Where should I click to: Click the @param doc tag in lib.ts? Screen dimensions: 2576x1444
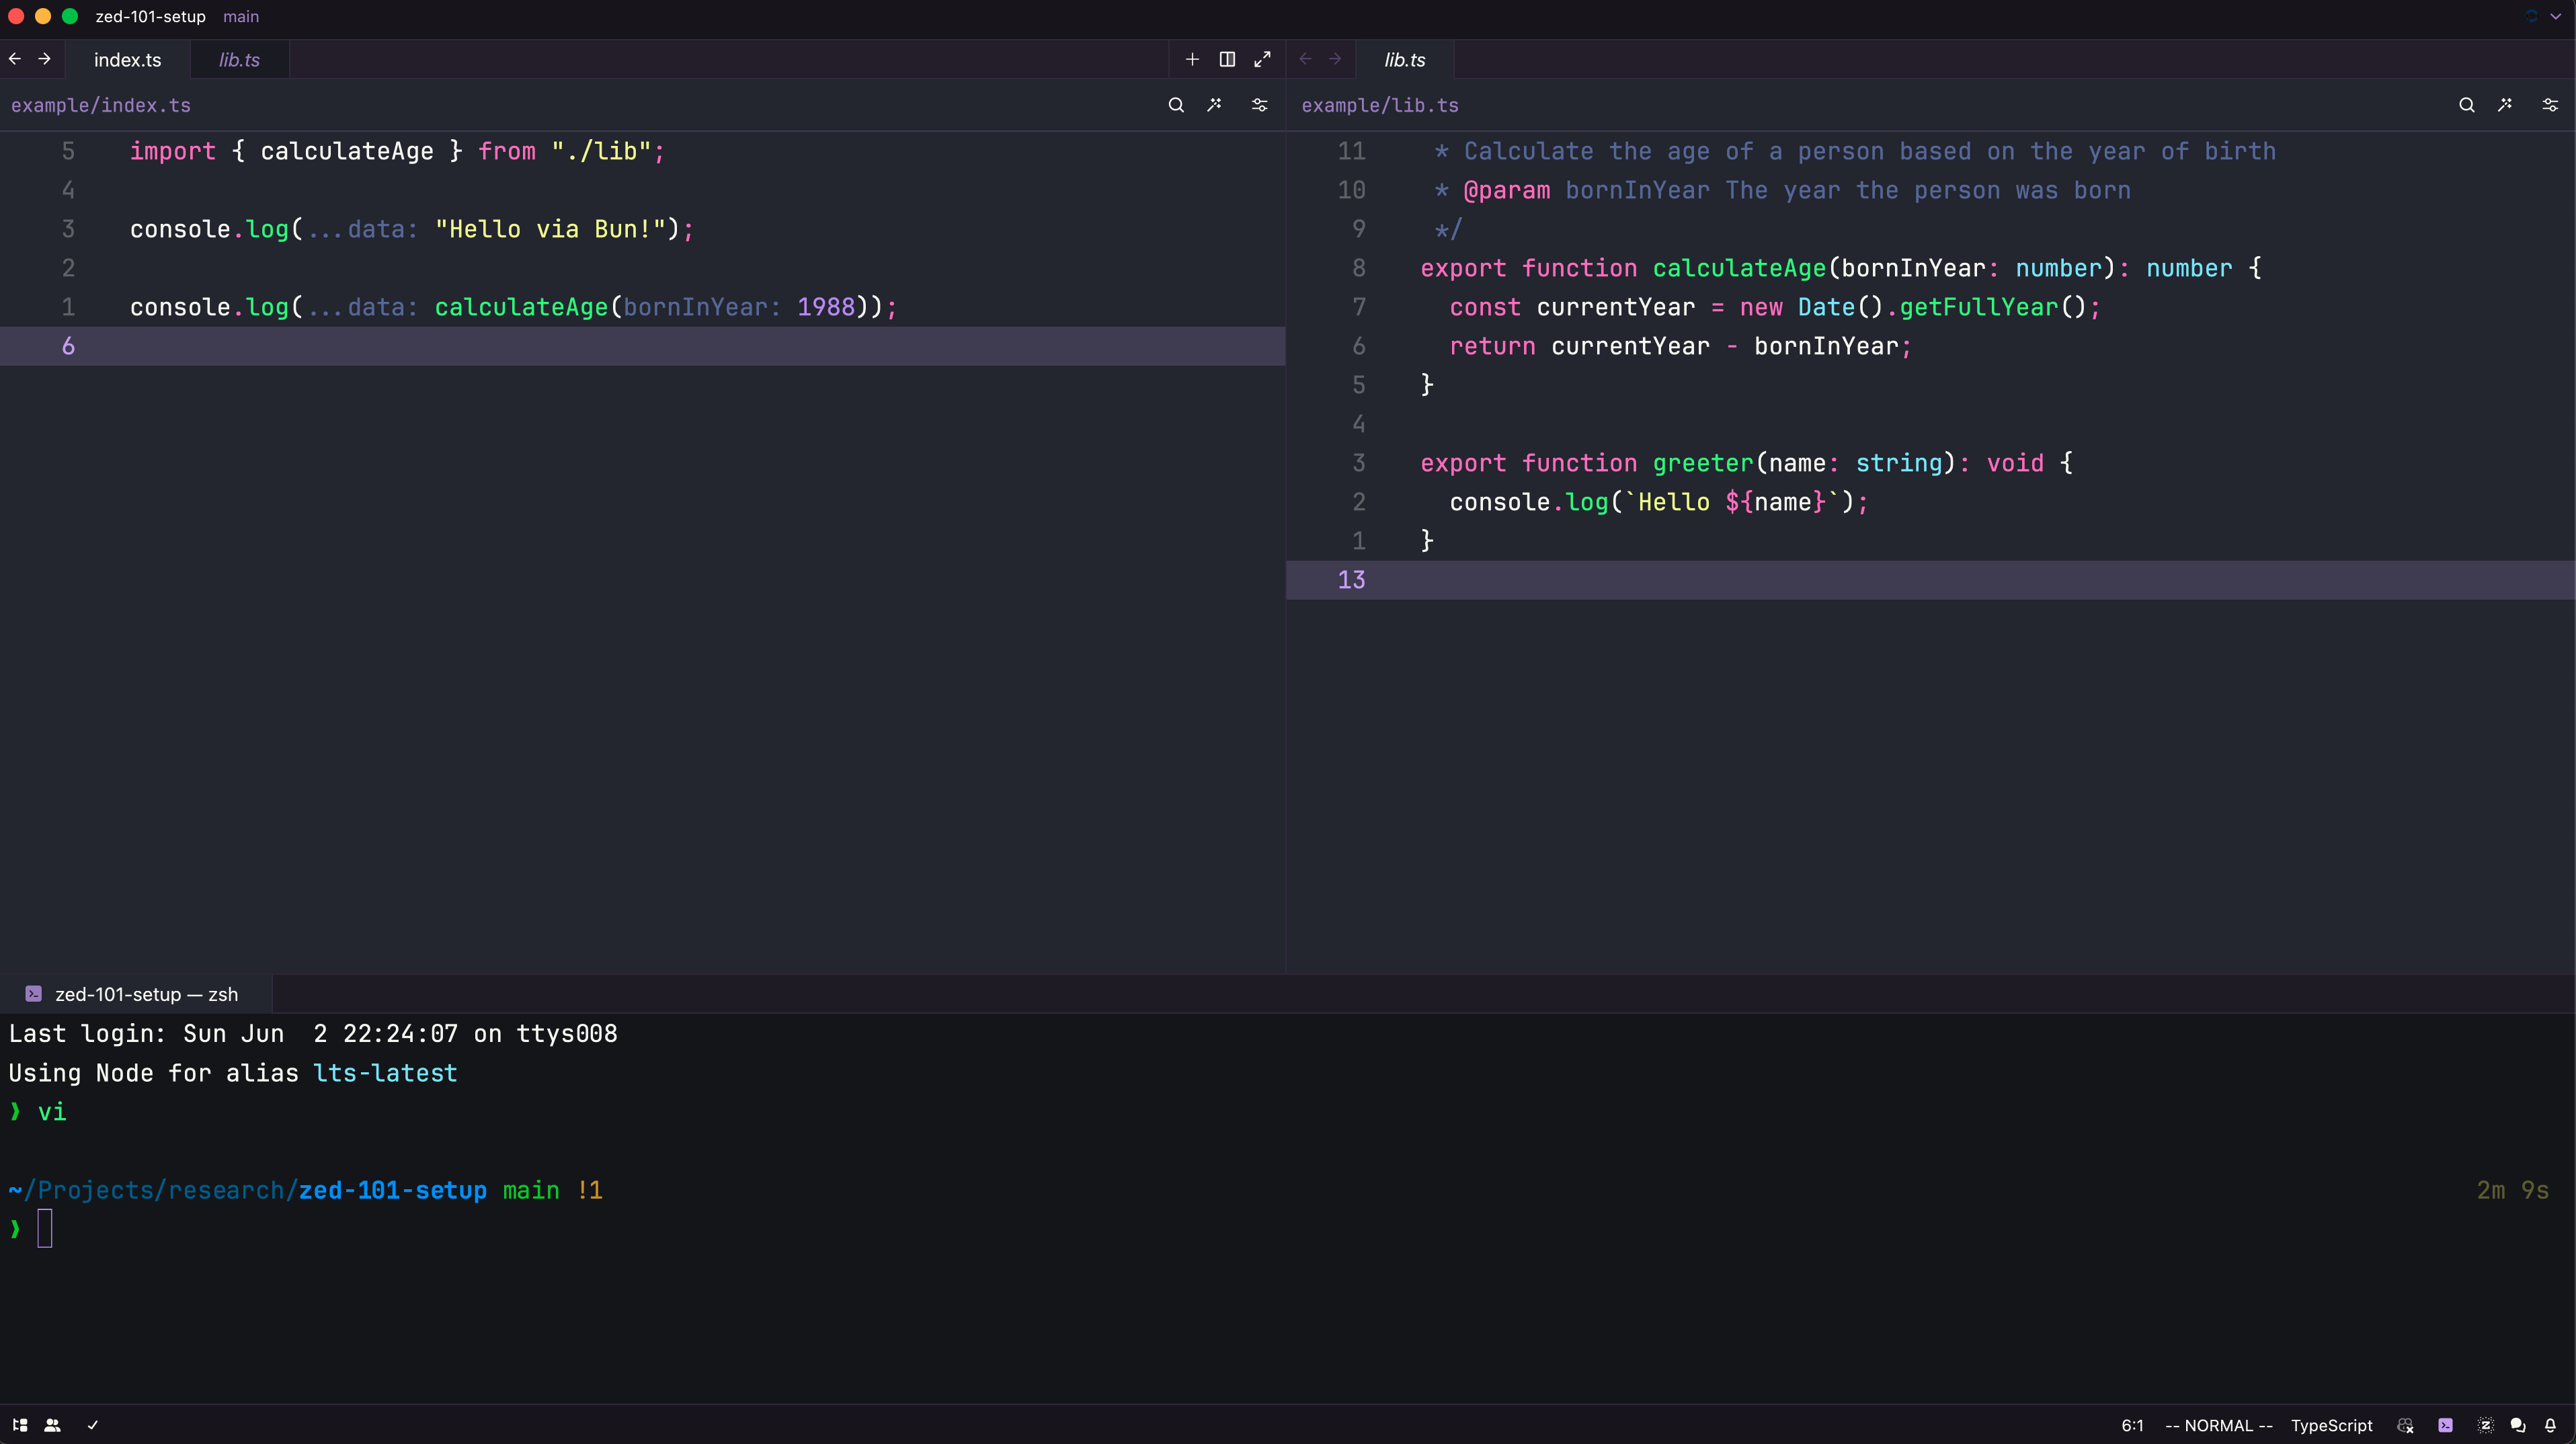coord(1507,190)
